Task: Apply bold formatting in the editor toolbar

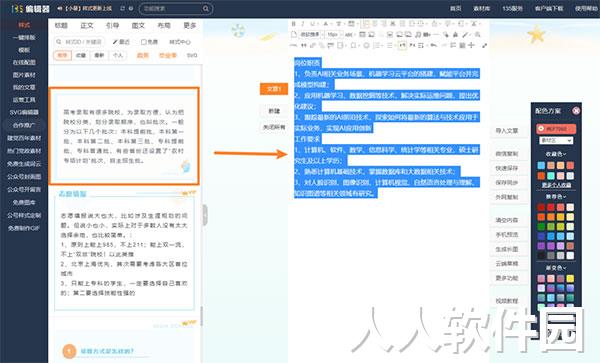Action: coord(293,24)
